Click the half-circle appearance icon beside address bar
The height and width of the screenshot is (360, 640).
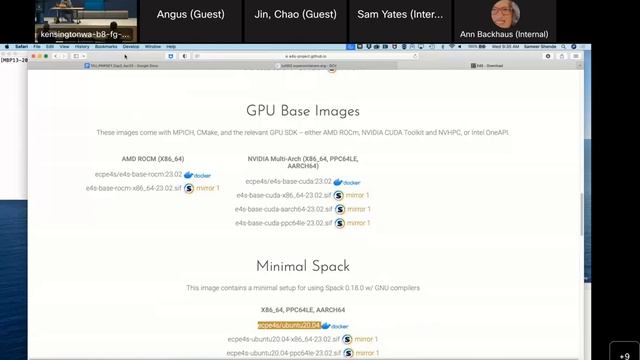pos(184,56)
